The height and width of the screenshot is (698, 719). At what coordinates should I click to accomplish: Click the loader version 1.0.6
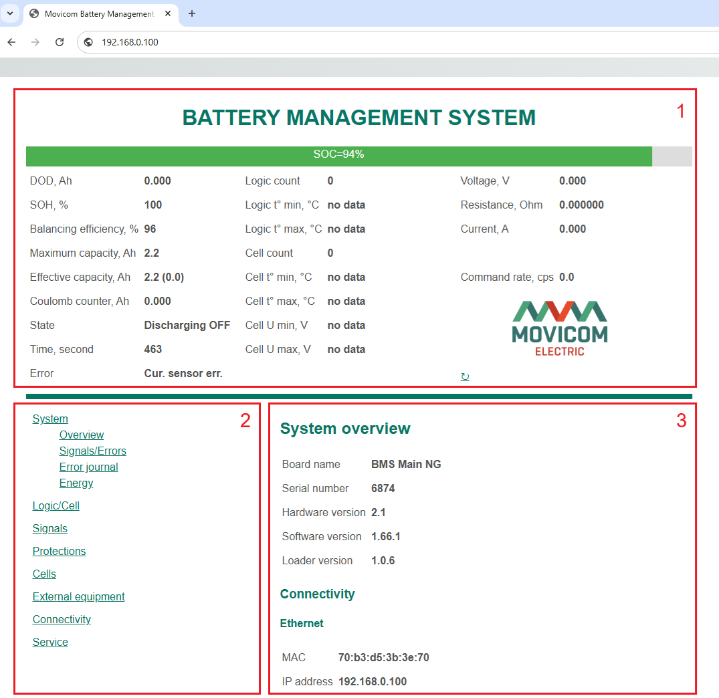[x=383, y=560]
